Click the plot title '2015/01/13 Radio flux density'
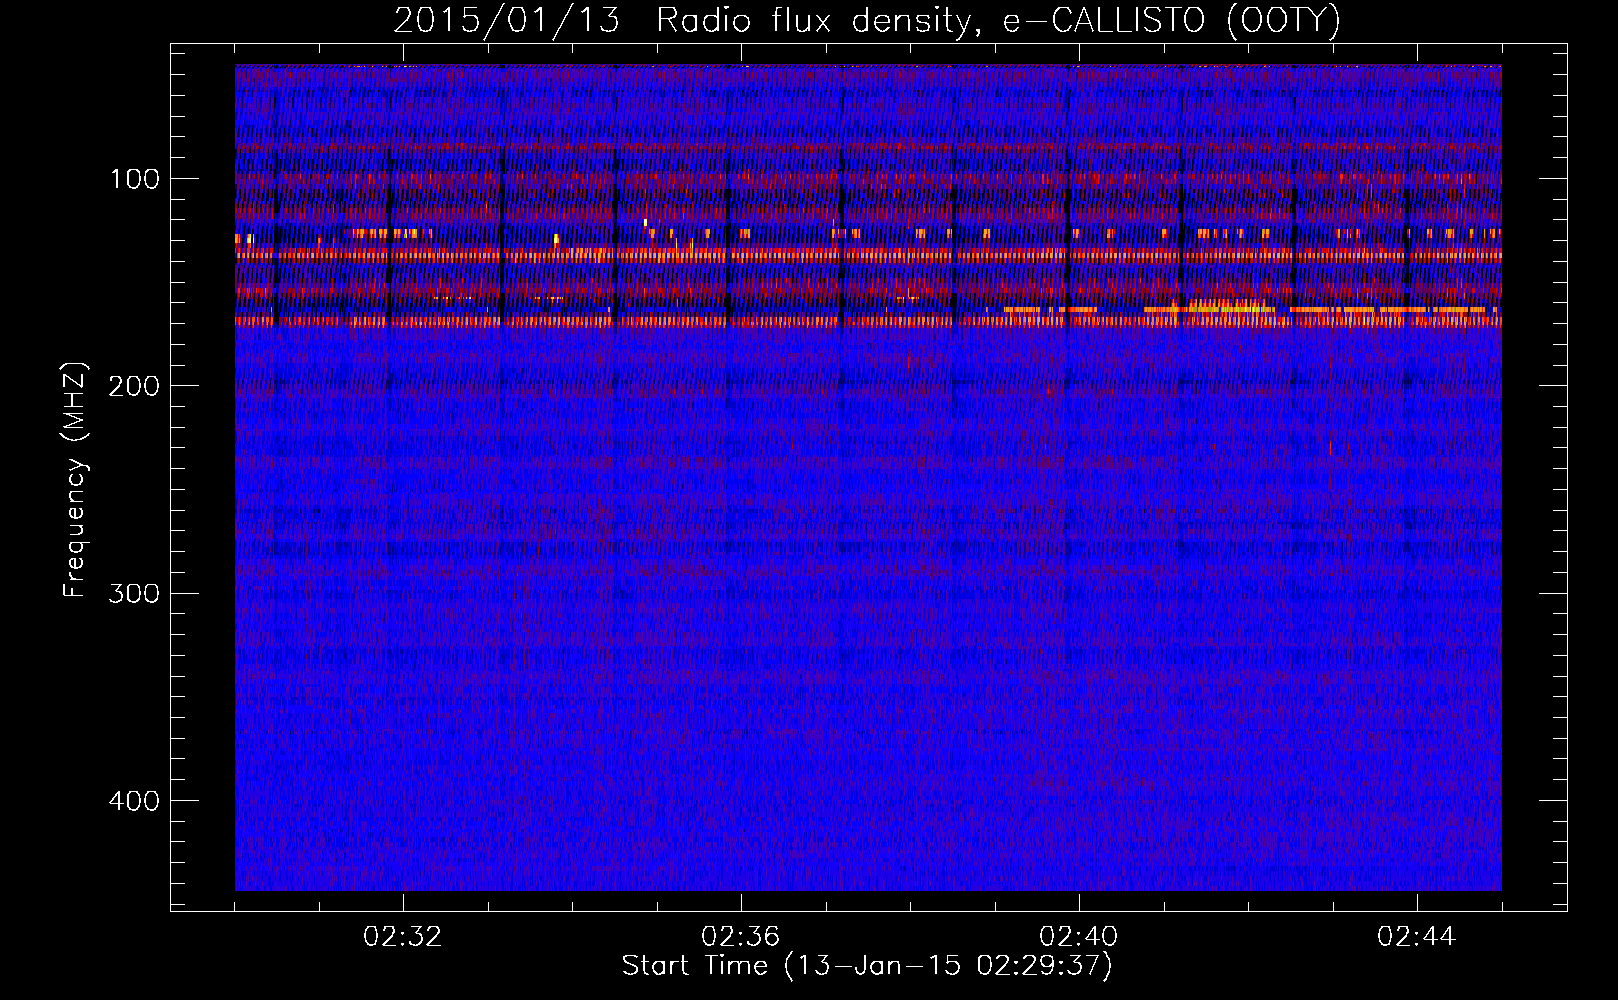This screenshot has height=1000, width=1618. point(867,21)
